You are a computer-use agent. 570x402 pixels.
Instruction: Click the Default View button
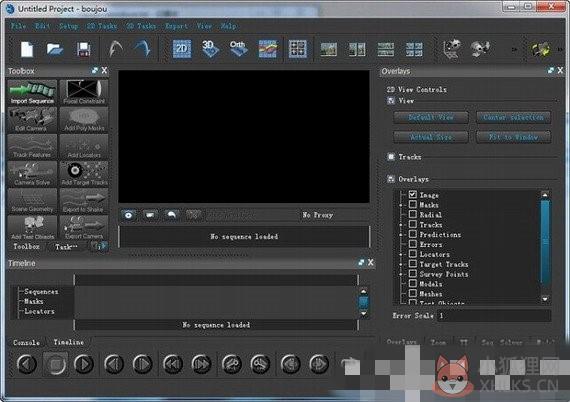click(431, 117)
